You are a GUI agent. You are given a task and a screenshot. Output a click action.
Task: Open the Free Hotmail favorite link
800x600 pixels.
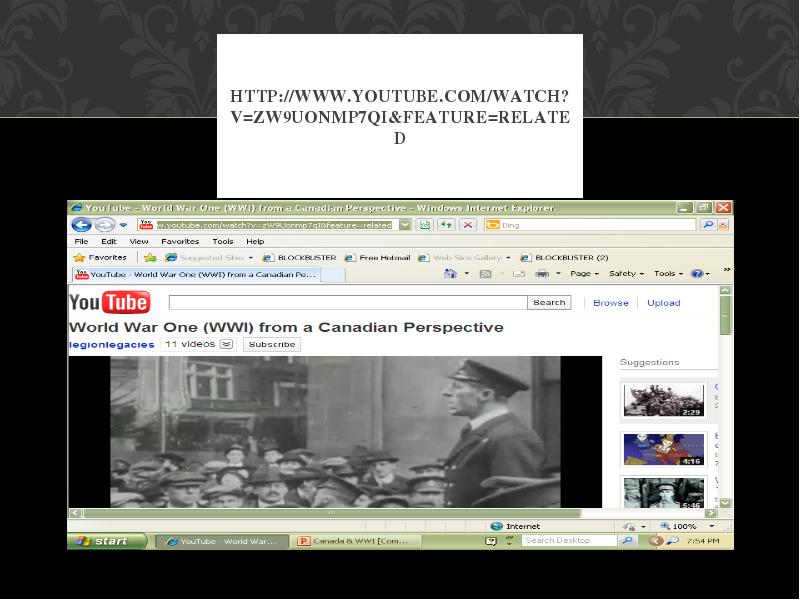pos(378,258)
